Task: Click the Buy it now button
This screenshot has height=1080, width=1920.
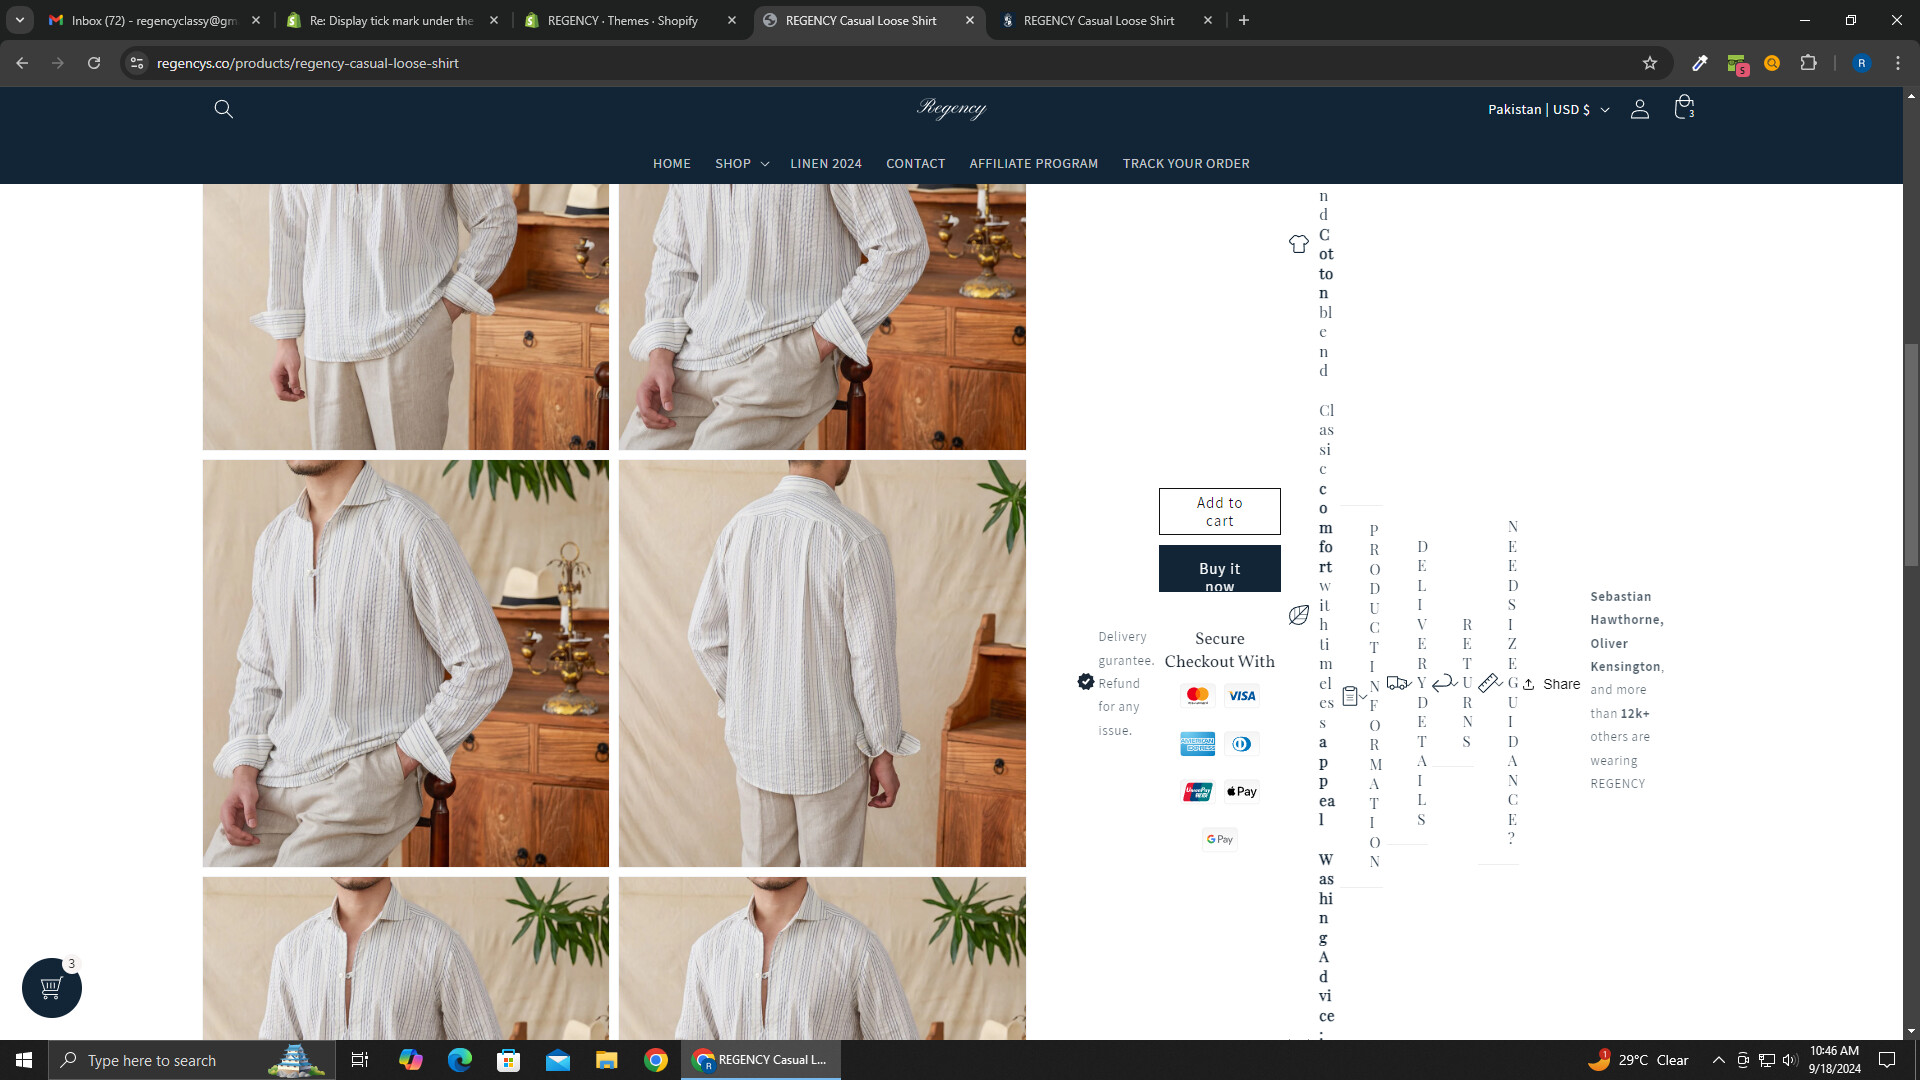Action: click(x=1219, y=569)
